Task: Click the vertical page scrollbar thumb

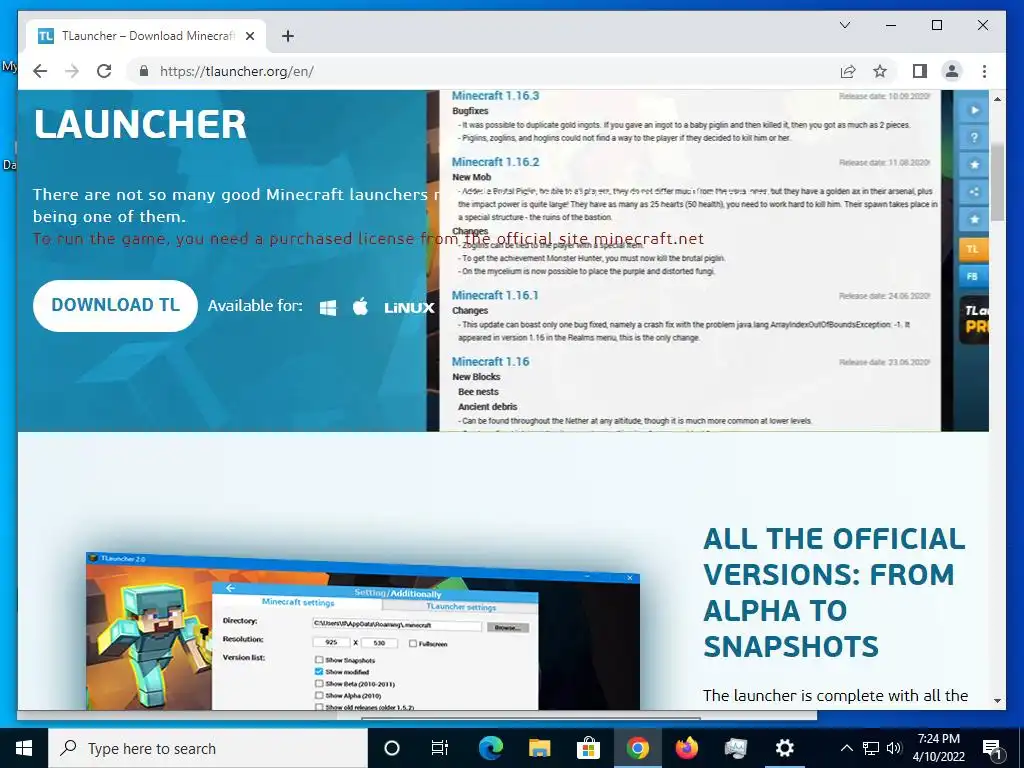Action: click(997, 182)
